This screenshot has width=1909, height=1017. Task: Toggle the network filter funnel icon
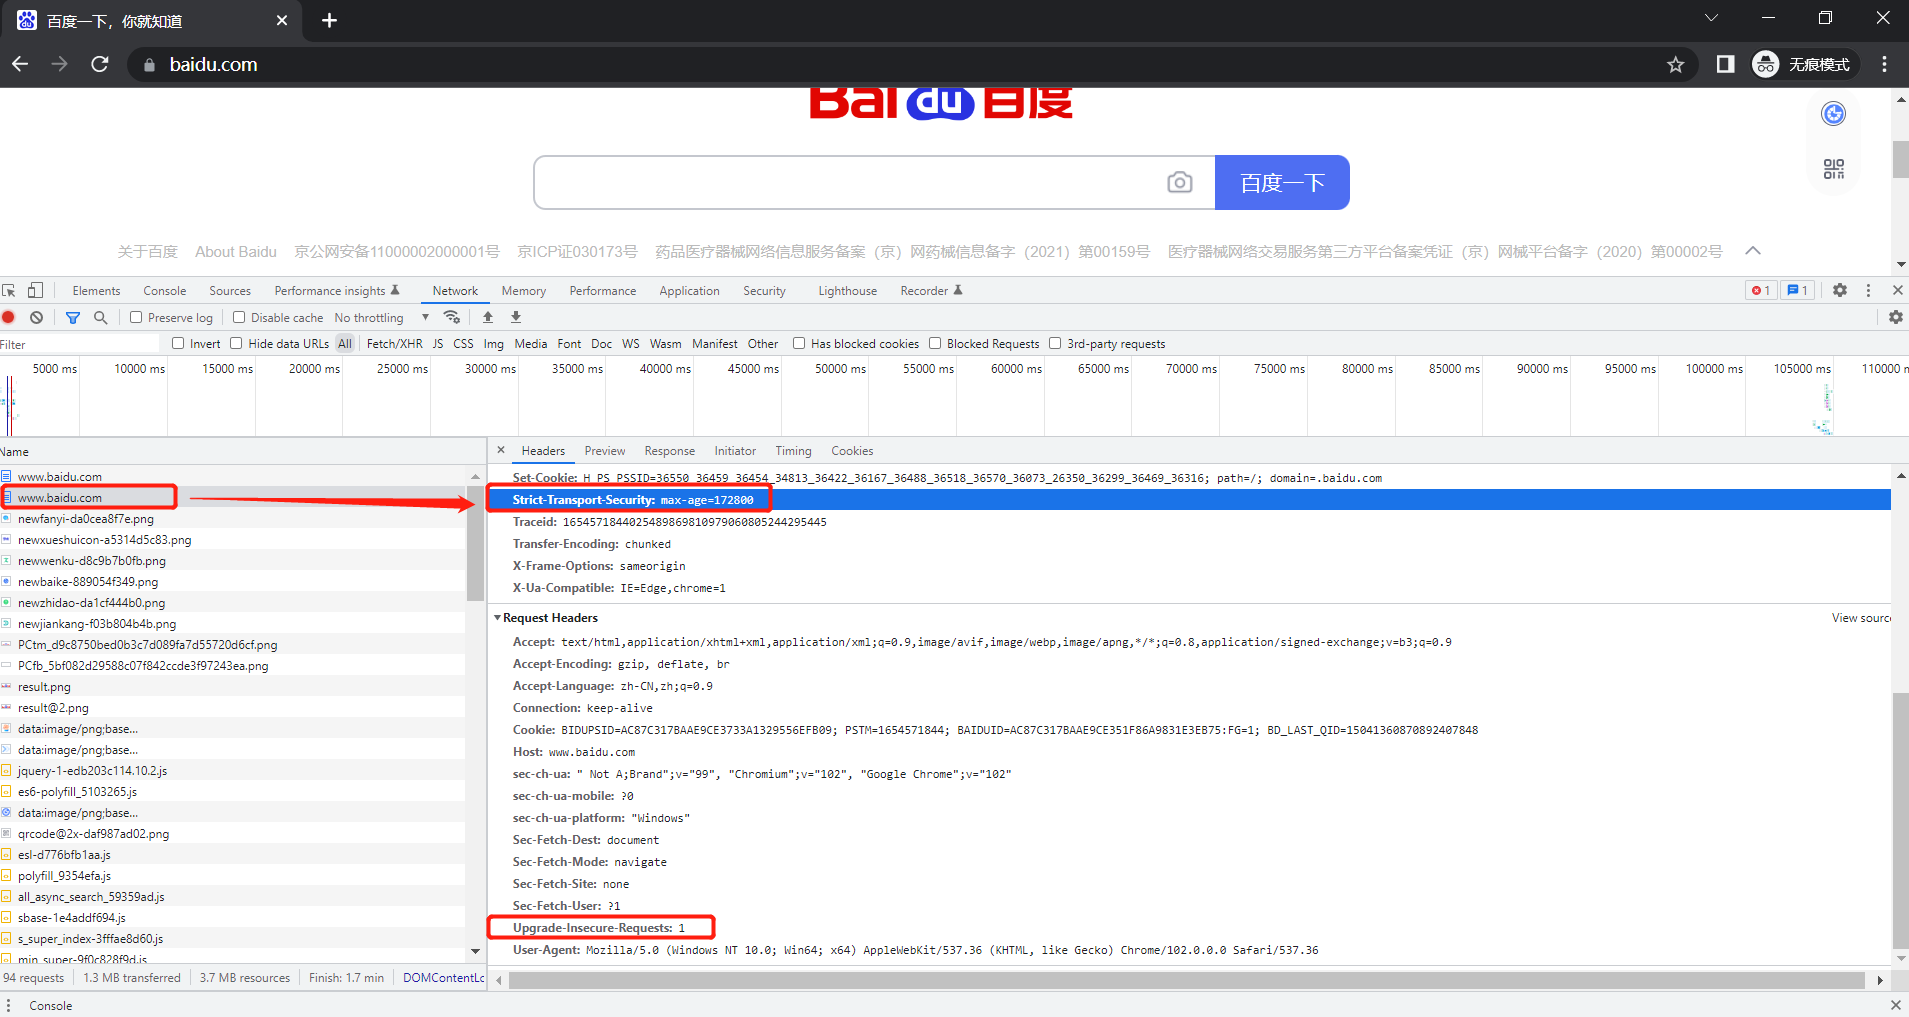click(x=73, y=317)
